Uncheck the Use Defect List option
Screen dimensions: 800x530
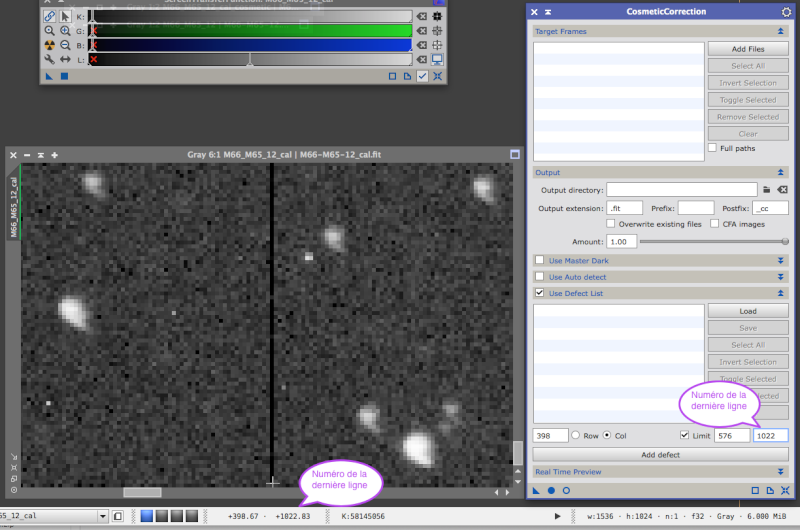click(x=539, y=293)
